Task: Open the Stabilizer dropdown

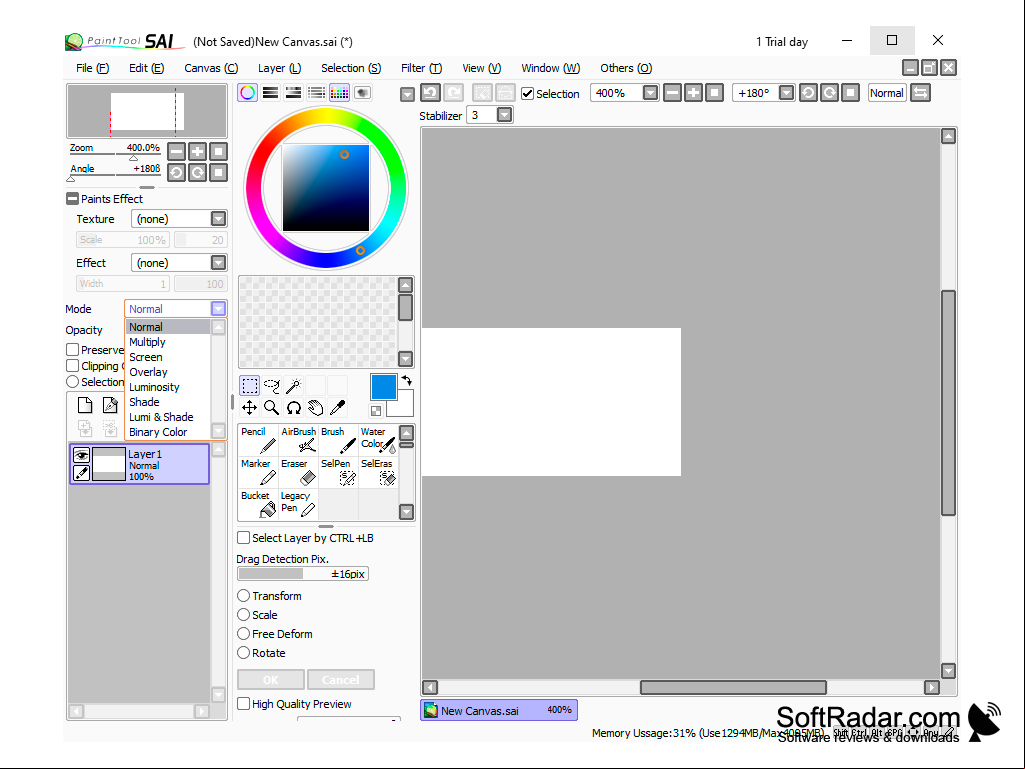Action: tap(504, 115)
